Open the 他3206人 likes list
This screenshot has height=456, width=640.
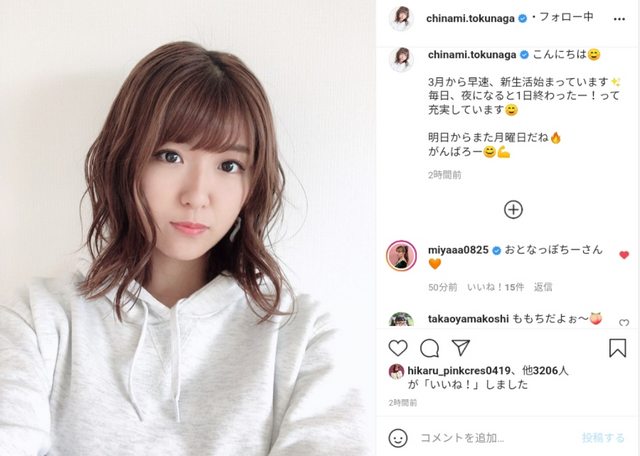pos(545,371)
